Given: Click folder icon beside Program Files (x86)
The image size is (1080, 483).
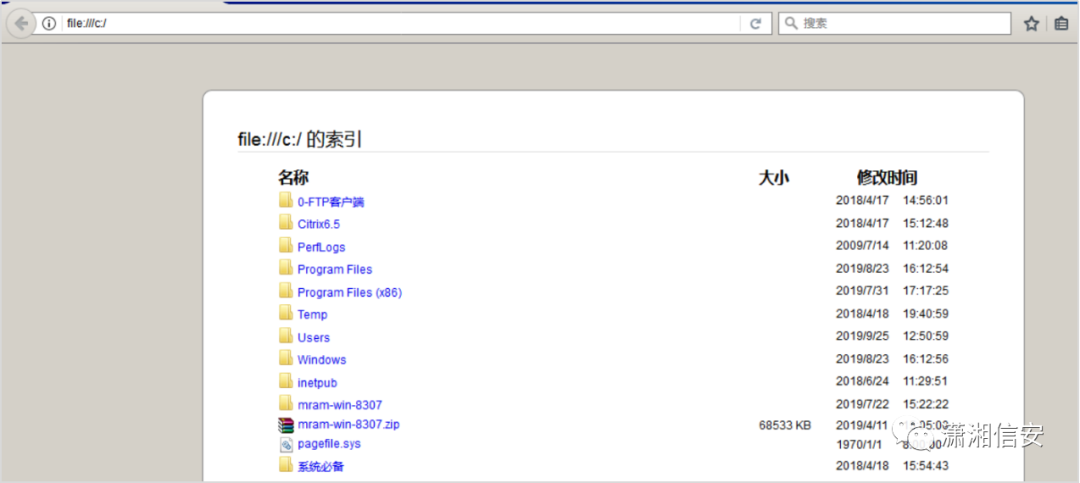Looking at the screenshot, I should (x=286, y=291).
